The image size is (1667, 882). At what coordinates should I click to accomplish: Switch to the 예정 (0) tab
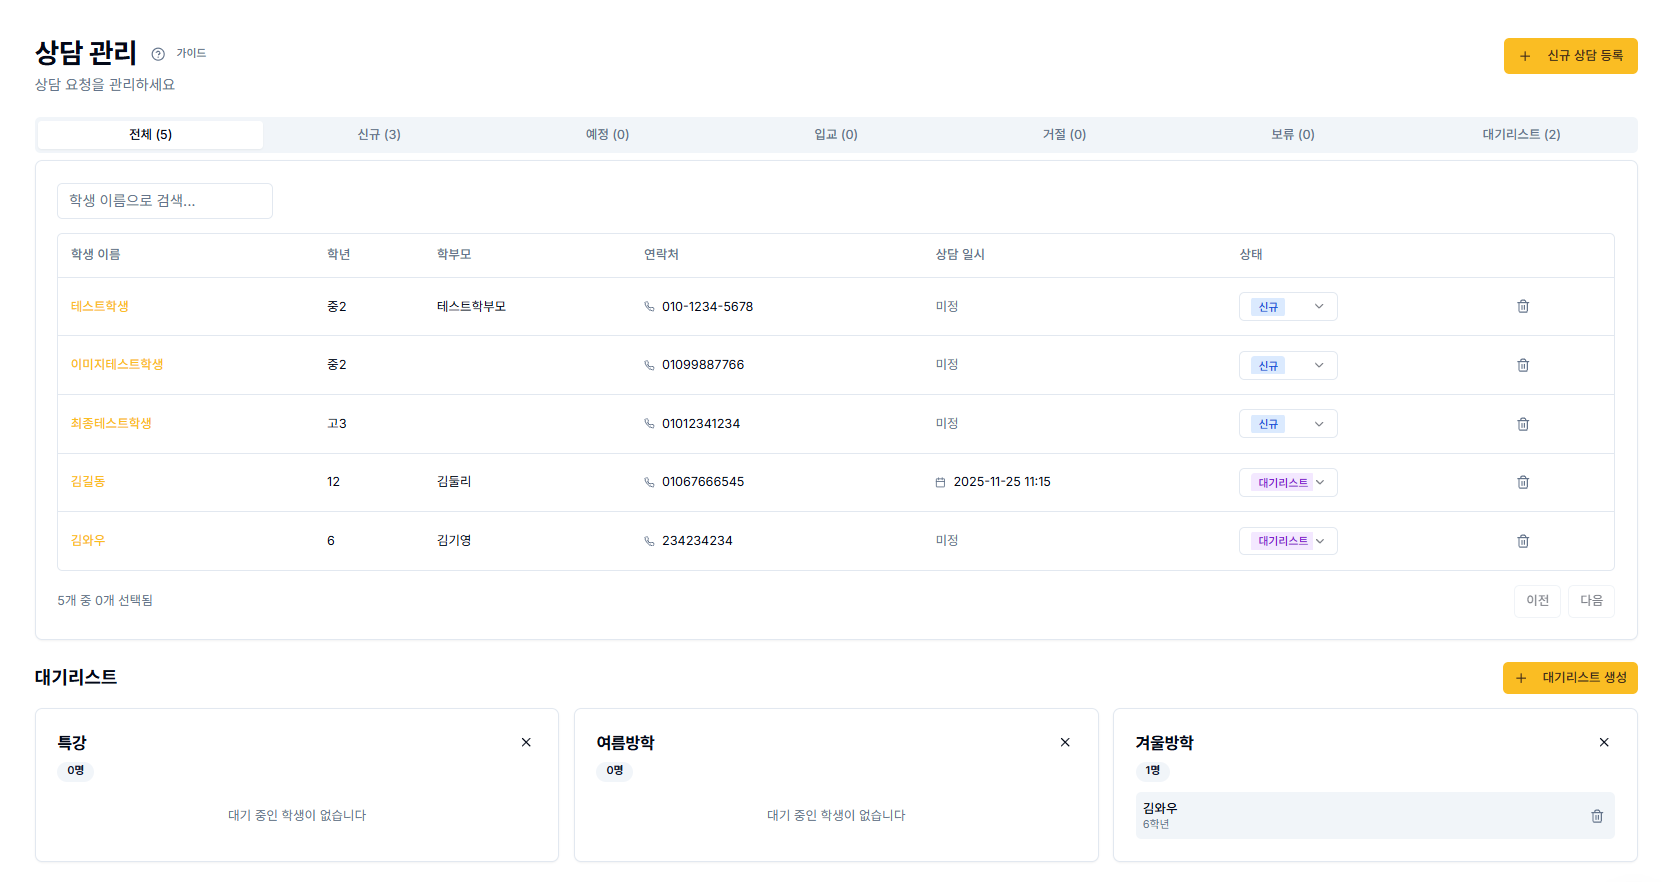[607, 135]
